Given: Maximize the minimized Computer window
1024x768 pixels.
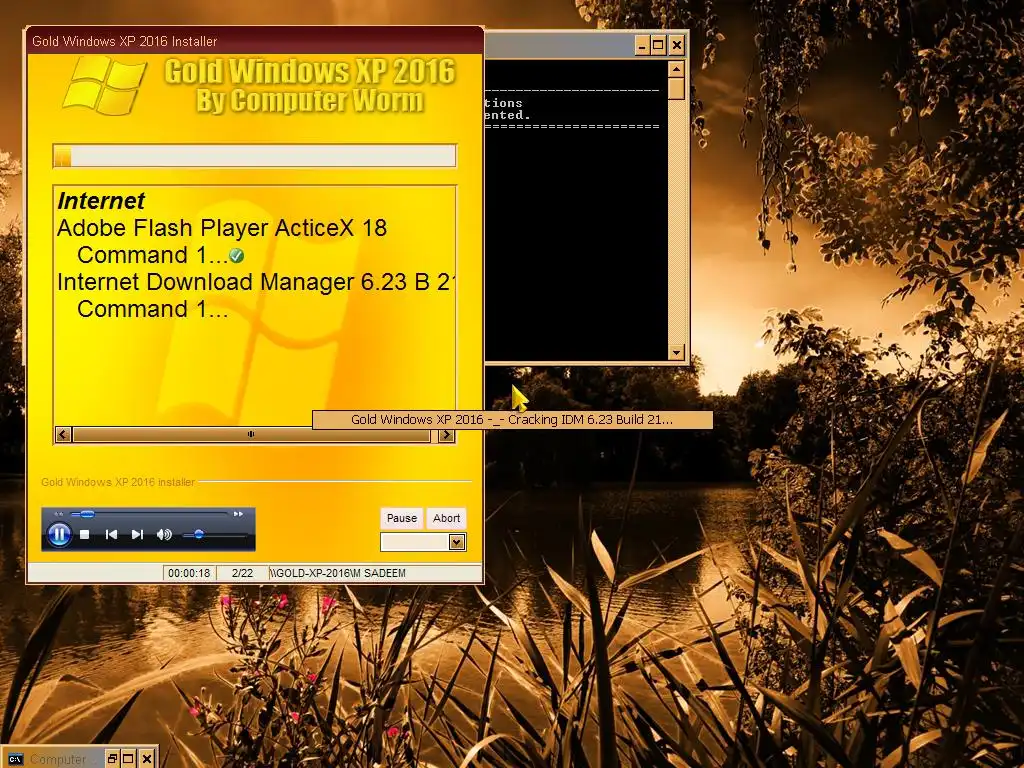Looking at the screenshot, I should 128,759.
